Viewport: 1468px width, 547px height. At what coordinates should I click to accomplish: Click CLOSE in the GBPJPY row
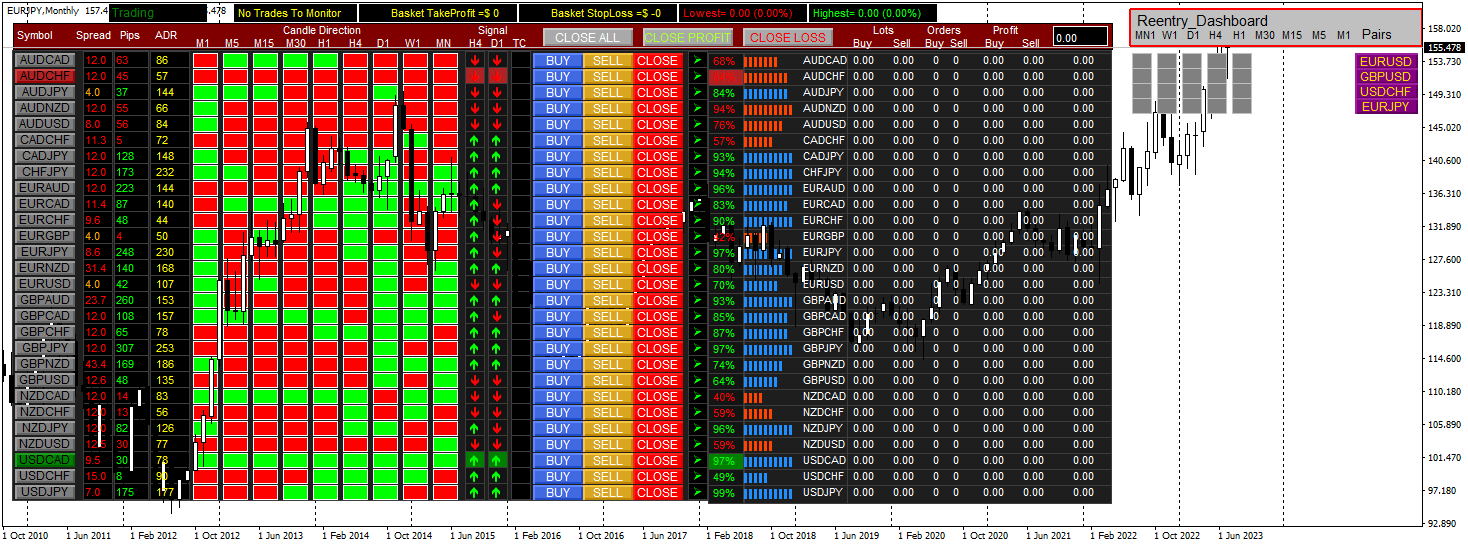coord(658,349)
